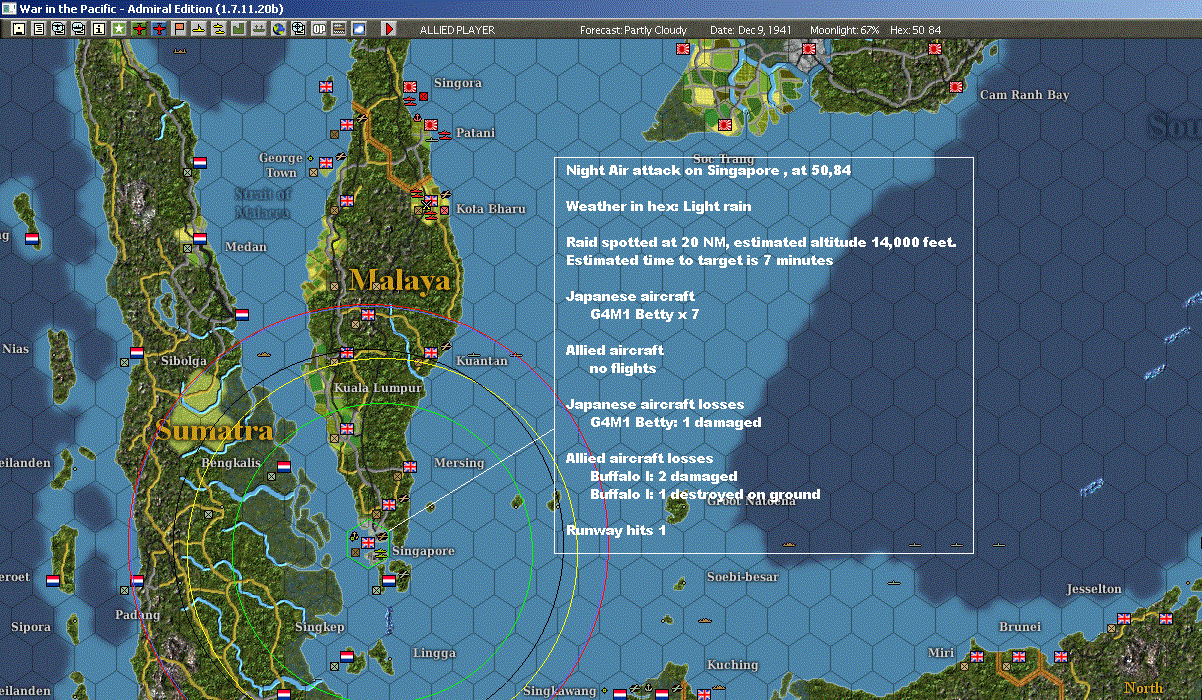Click the 'Runway hits 1' report line
The width and height of the screenshot is (1202, 700).
coord(616,530)
